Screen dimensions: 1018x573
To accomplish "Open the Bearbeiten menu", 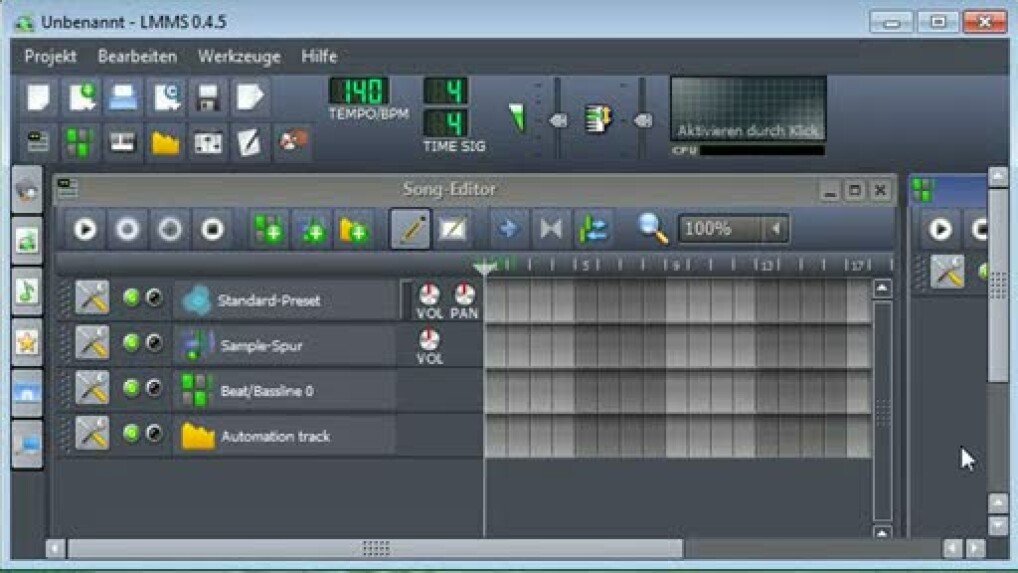I will point(137,57).
